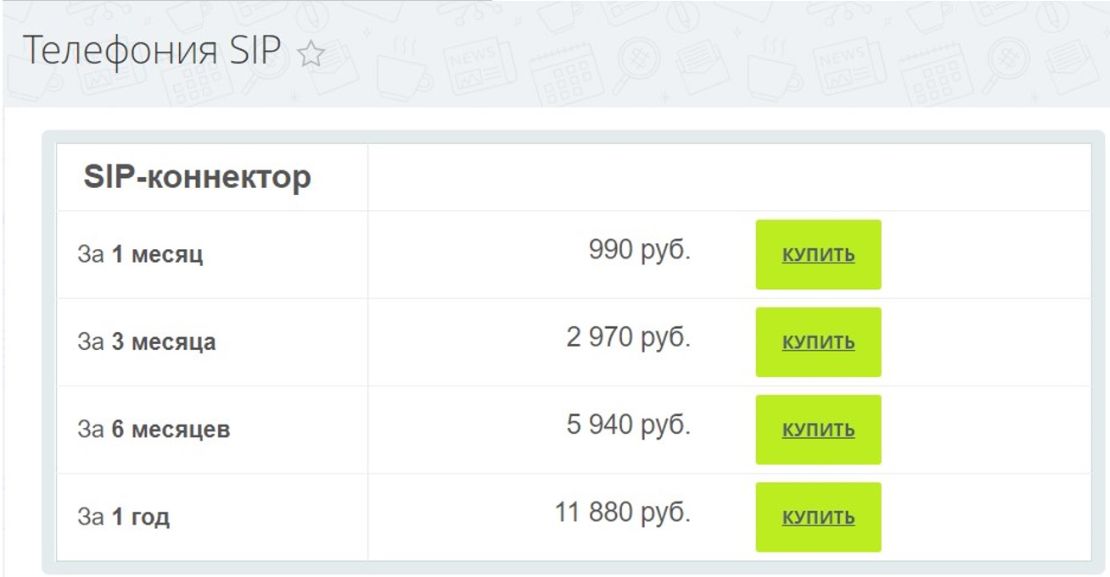Add Телефония SIP page to favorites star
The image size is (1110, 577).
312,56
